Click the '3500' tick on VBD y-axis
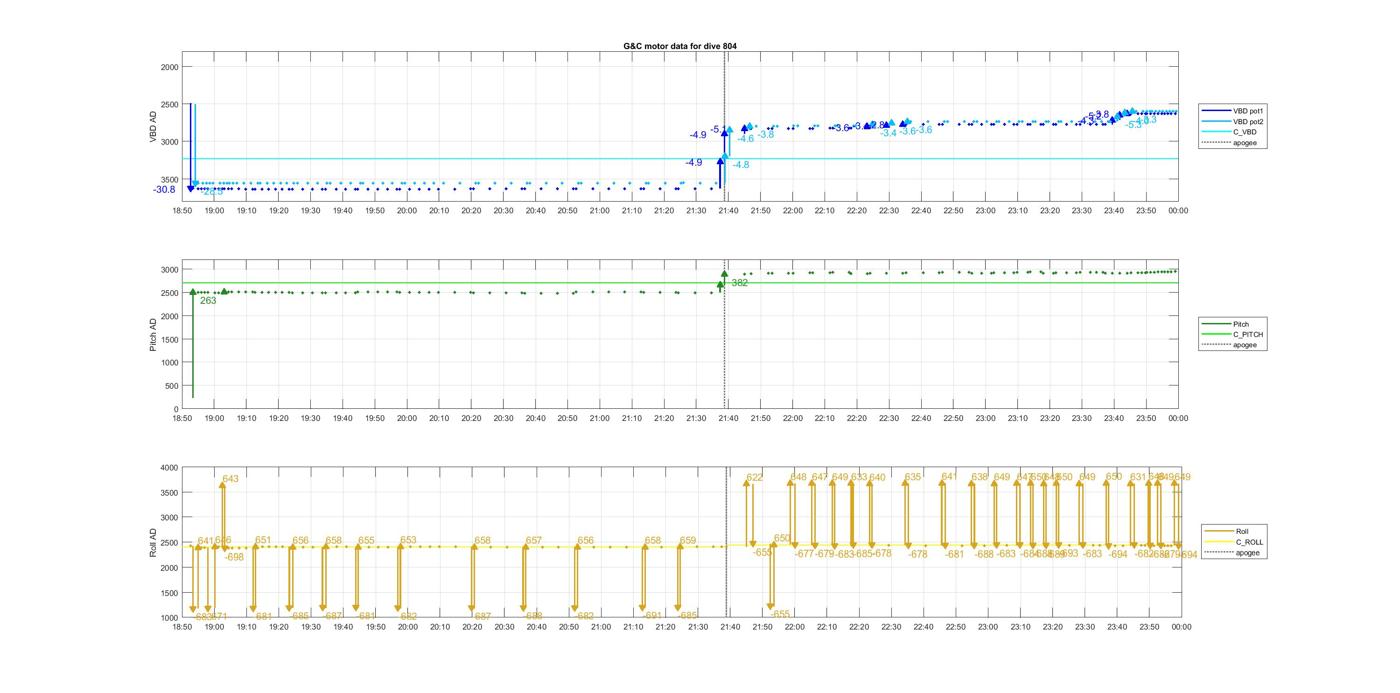 pos(169,180)
